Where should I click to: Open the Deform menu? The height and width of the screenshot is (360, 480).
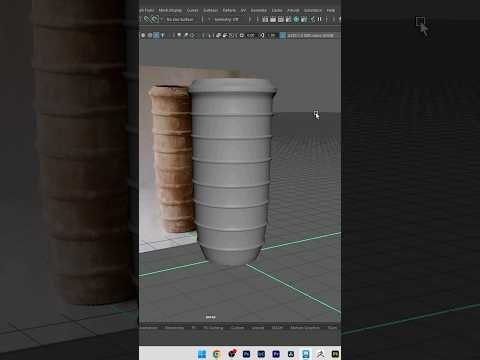[x=229, y=10]
